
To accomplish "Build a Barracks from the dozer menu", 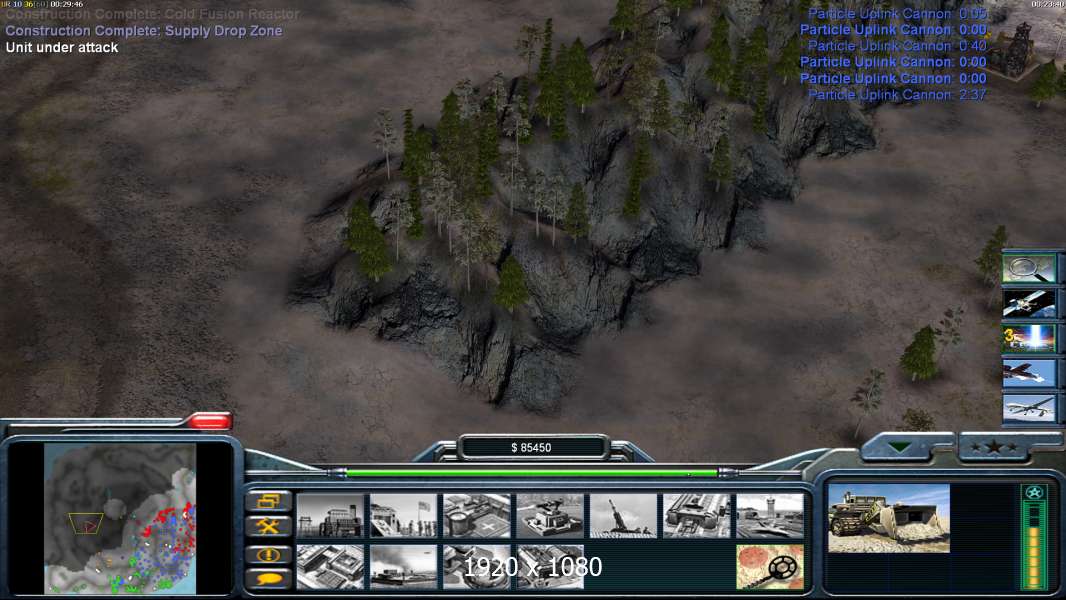I will [403, 516].
